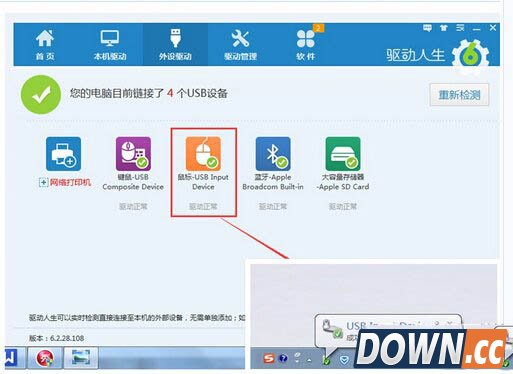Open the picture viewer taskbar icon
This screenshot has height=374, width=513.
pos(81,358)
